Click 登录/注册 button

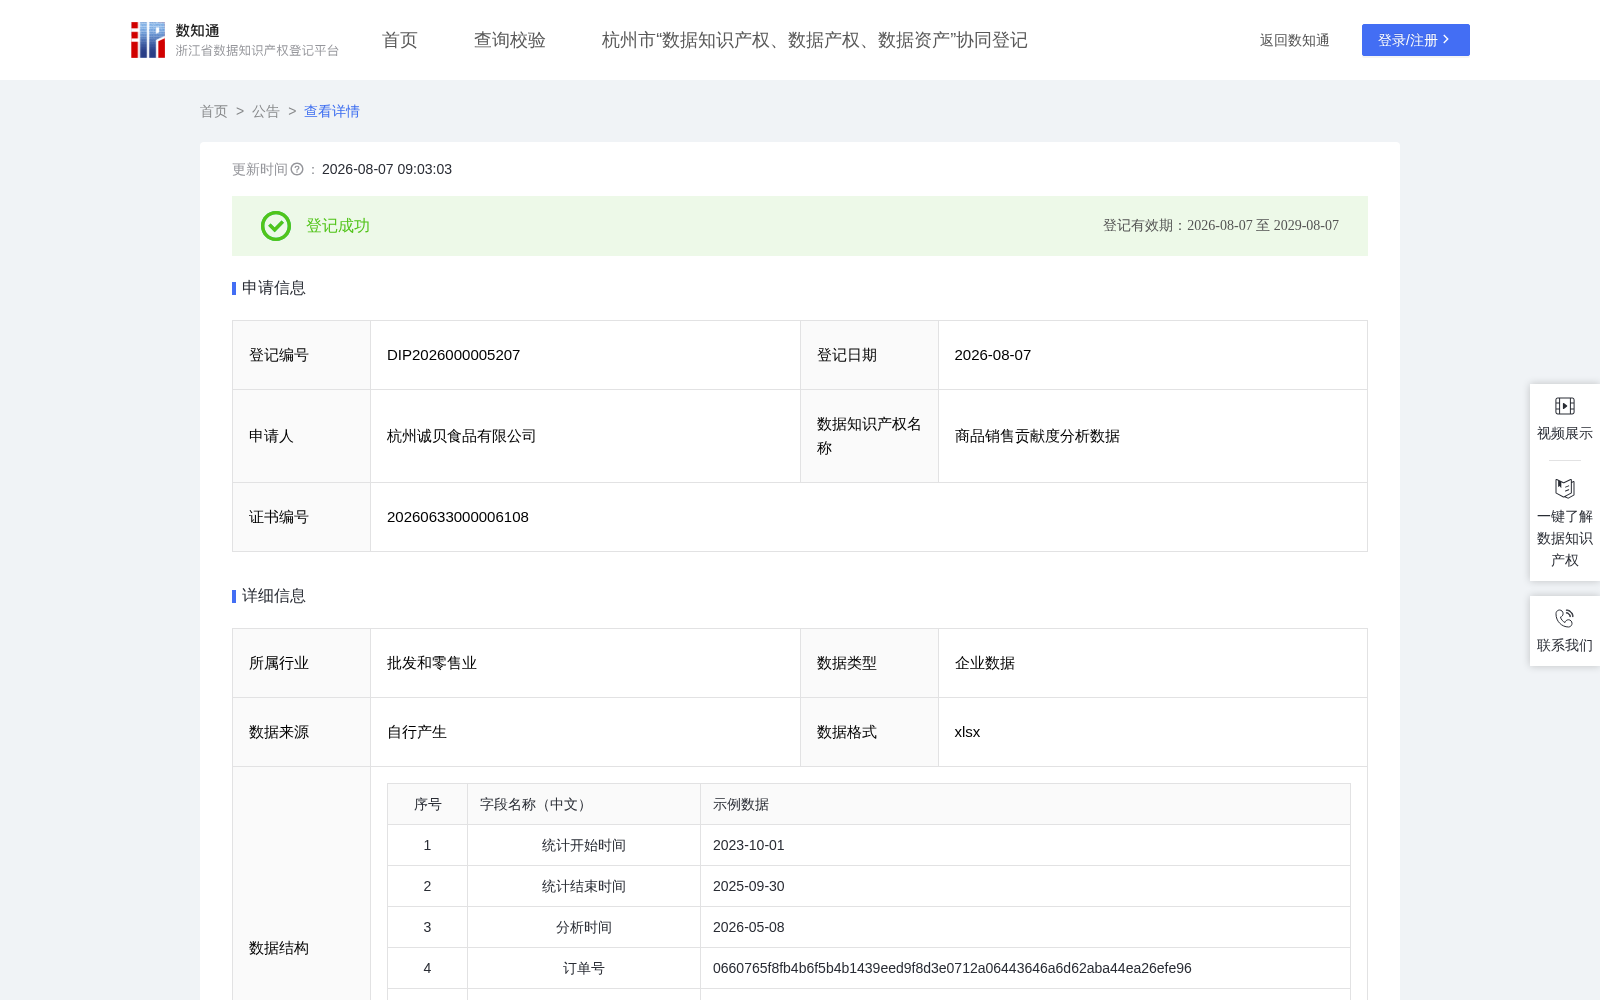point(1416,40)
